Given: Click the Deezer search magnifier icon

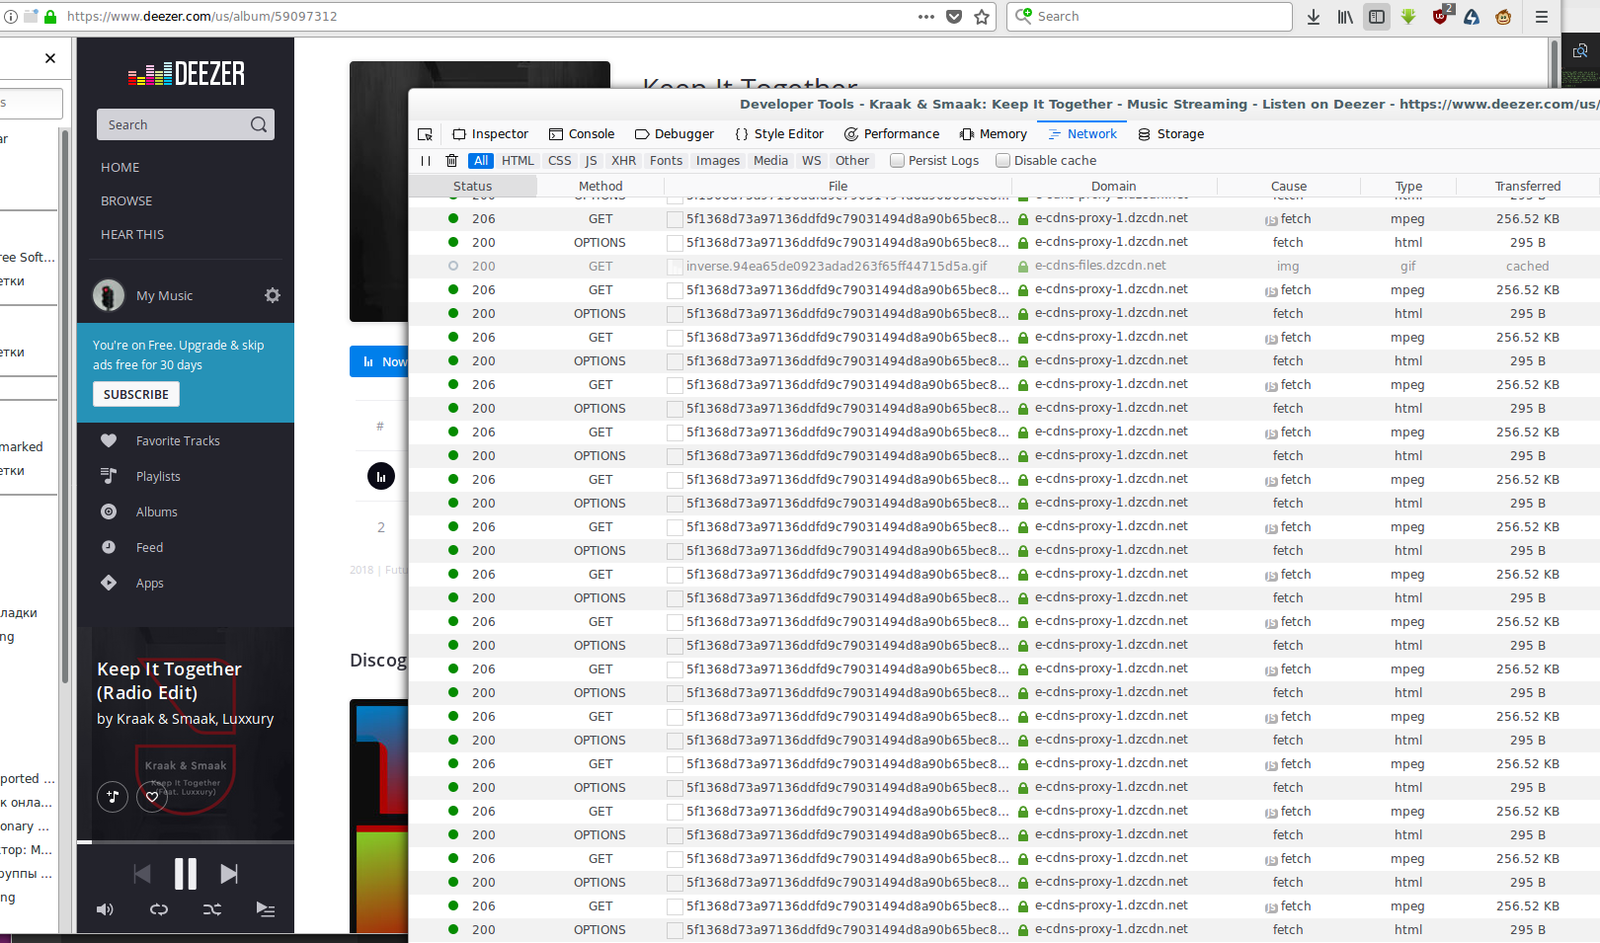Looking at the screenshot, I should (259, 125).
